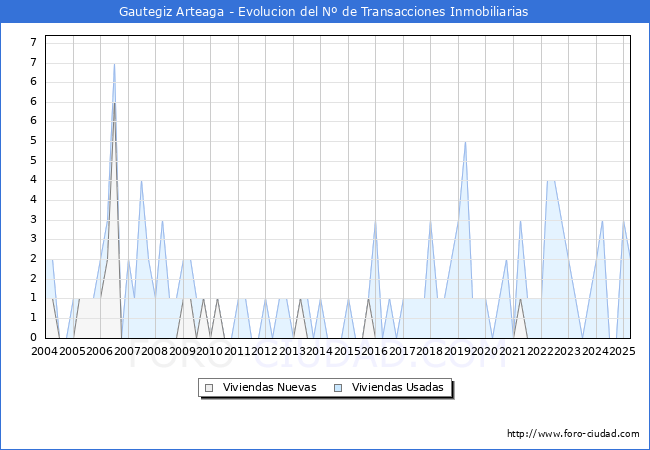Click the 2016 x-axis label
The image size is (650, 450).
click(374, 351)
